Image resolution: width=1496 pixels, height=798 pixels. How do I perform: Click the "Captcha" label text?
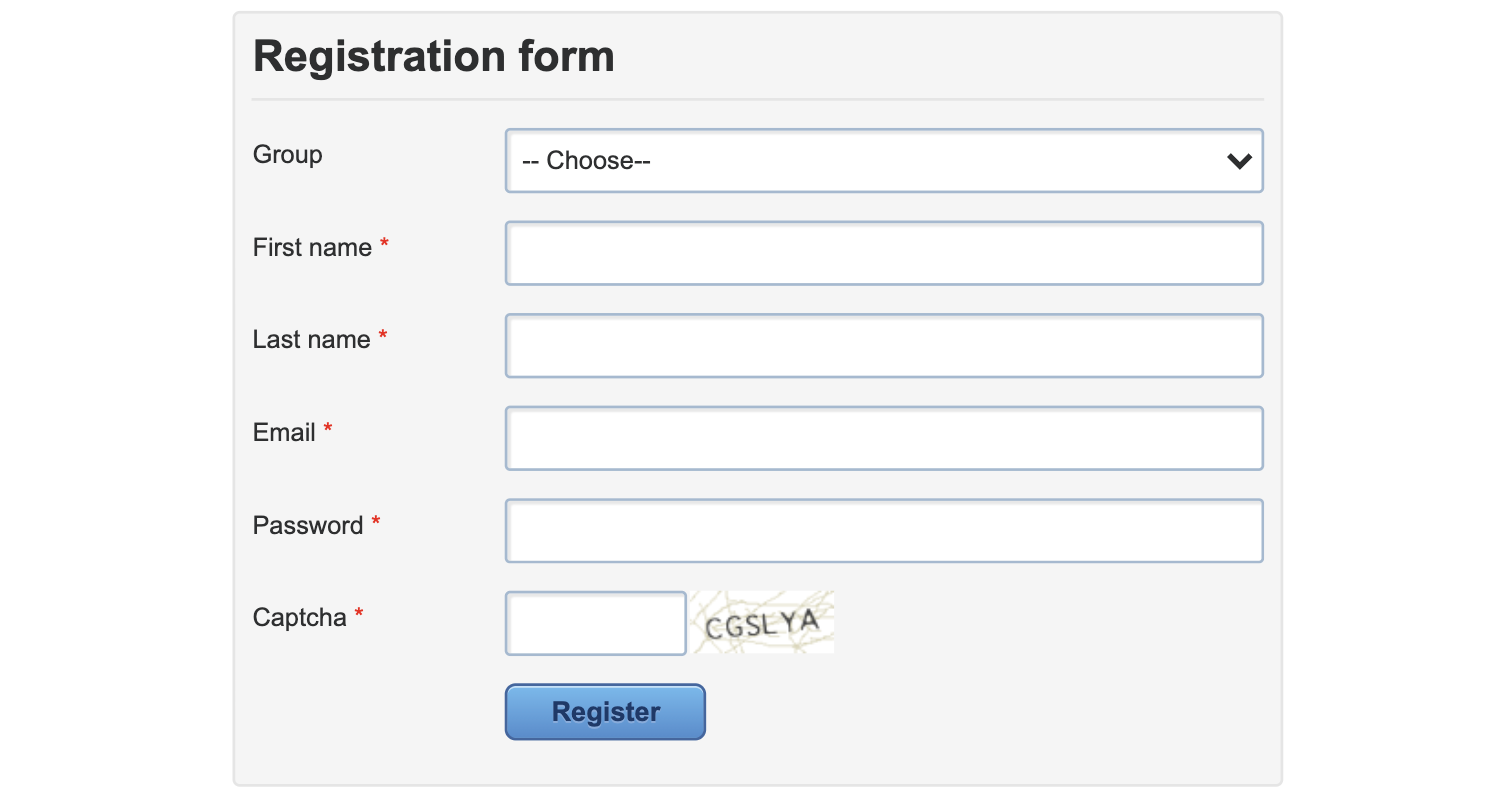coord(300,618)
